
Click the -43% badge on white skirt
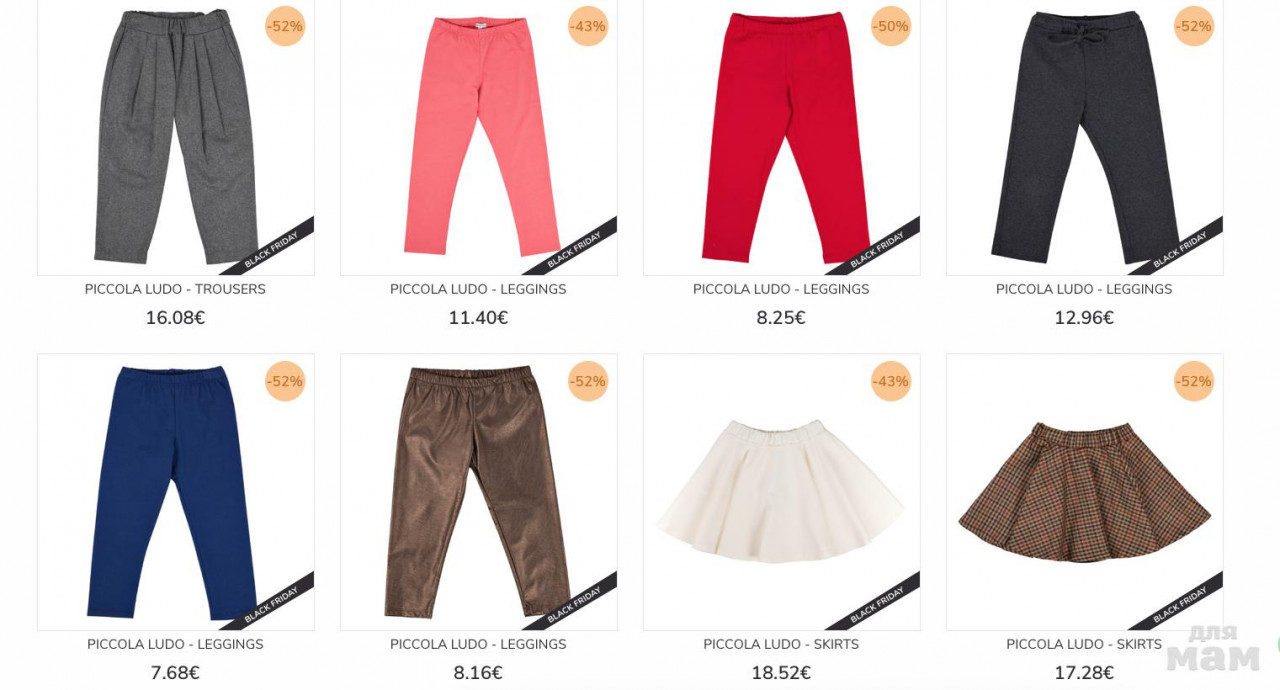coord(891,381)
